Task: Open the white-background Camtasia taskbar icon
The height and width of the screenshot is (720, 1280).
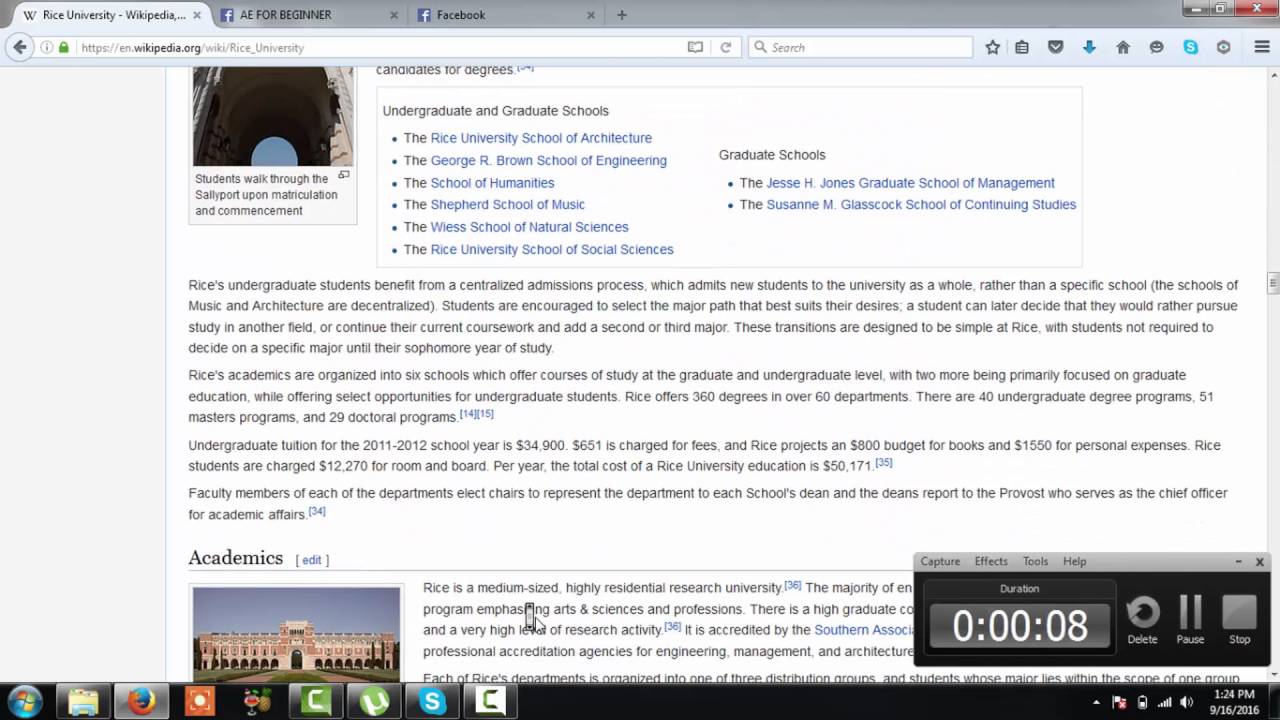Action: [x=490, y=701]
